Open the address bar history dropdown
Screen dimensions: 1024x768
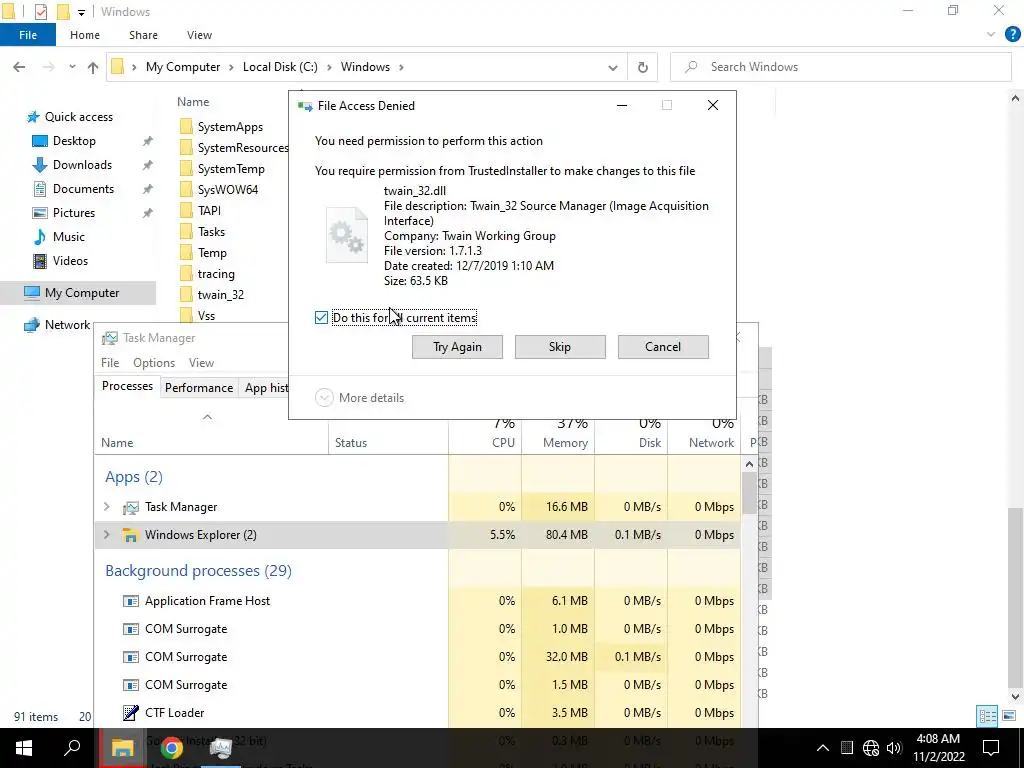(613, 67)
